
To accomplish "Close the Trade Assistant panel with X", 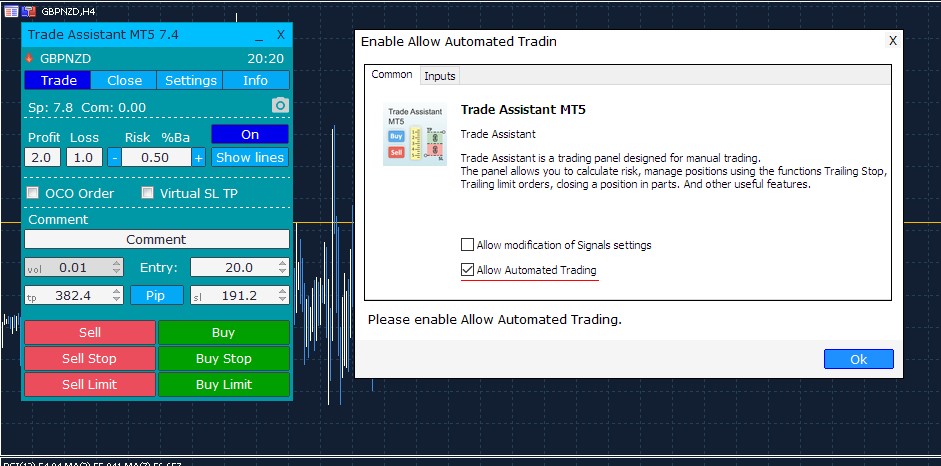I will point(280,35).
